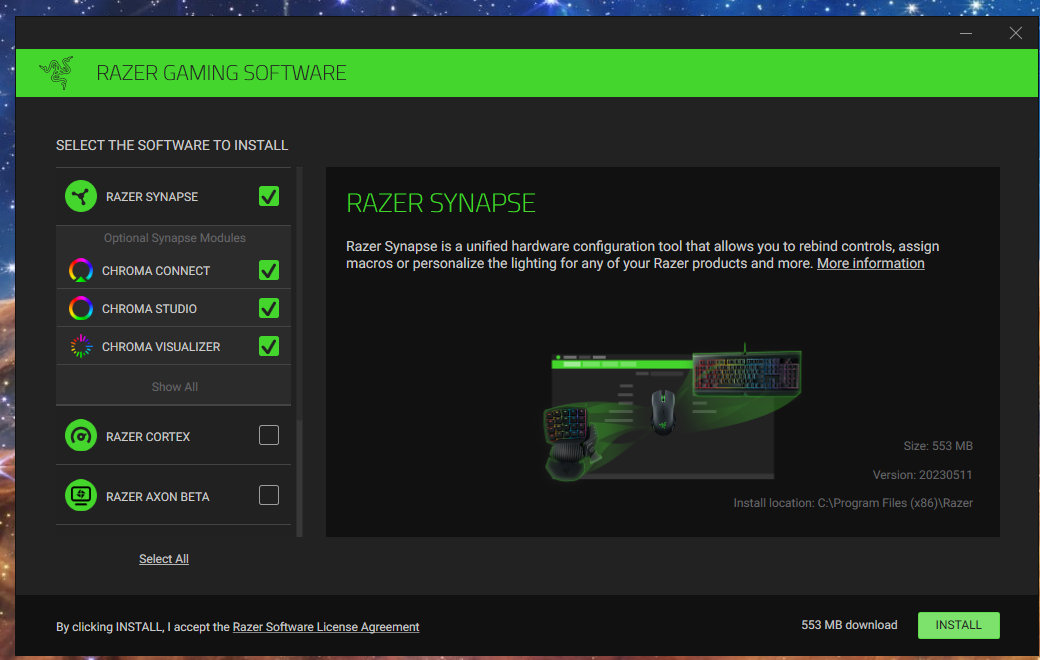Click the Chroma Studio rainbow circle icon
Image resolution: width=1040 pixels, height=660 pixels.
[x=81, y=308]
